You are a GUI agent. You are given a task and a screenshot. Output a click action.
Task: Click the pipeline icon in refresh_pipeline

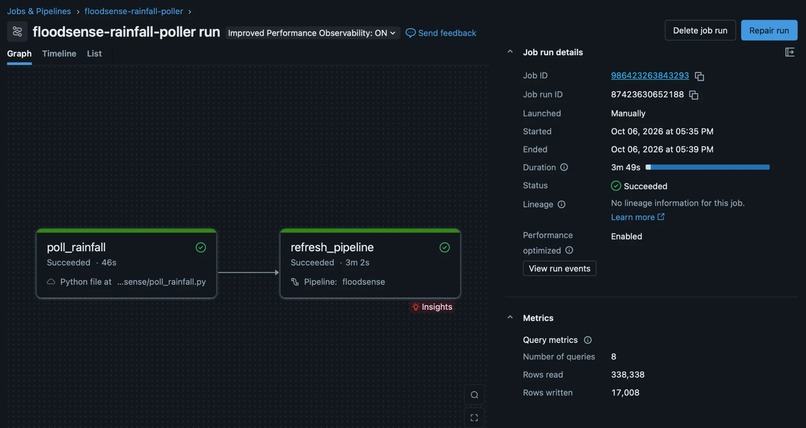295,282
